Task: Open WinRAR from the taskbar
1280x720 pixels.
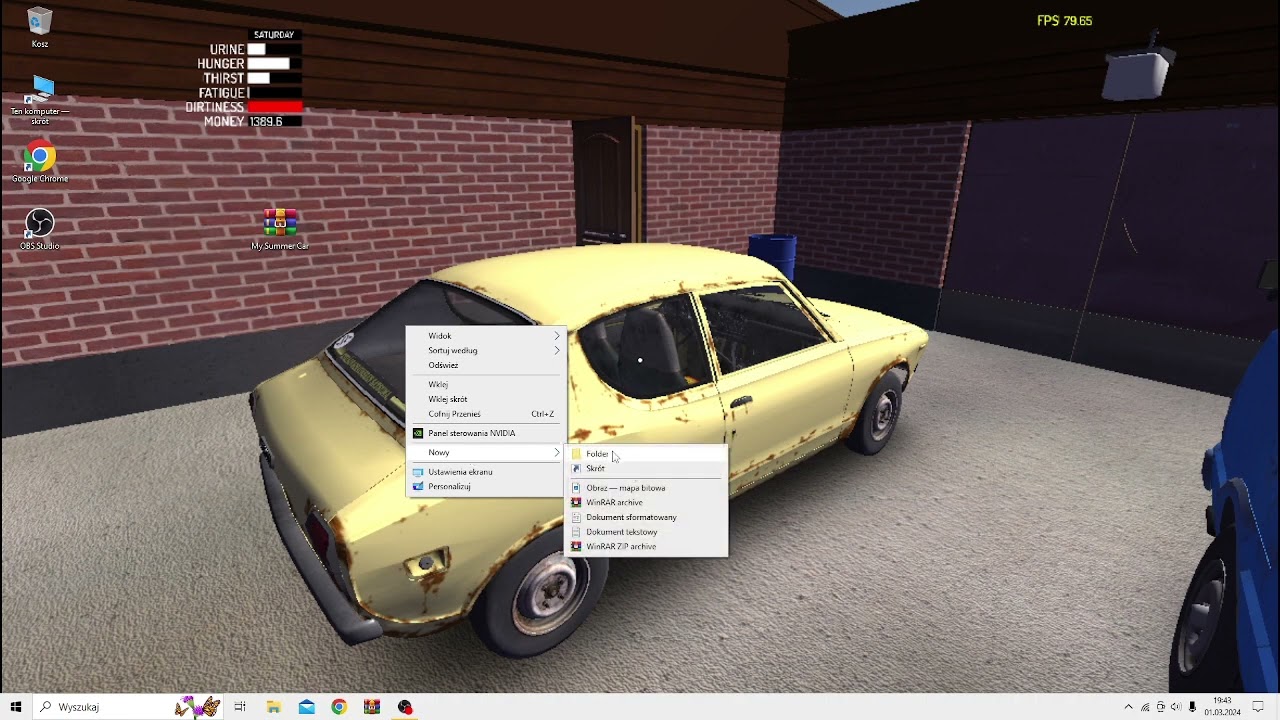Action: [x=372, y=707]
